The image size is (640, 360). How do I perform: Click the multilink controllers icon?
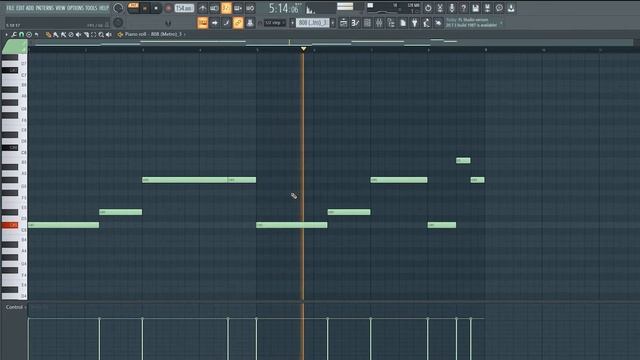pos(250,23)
